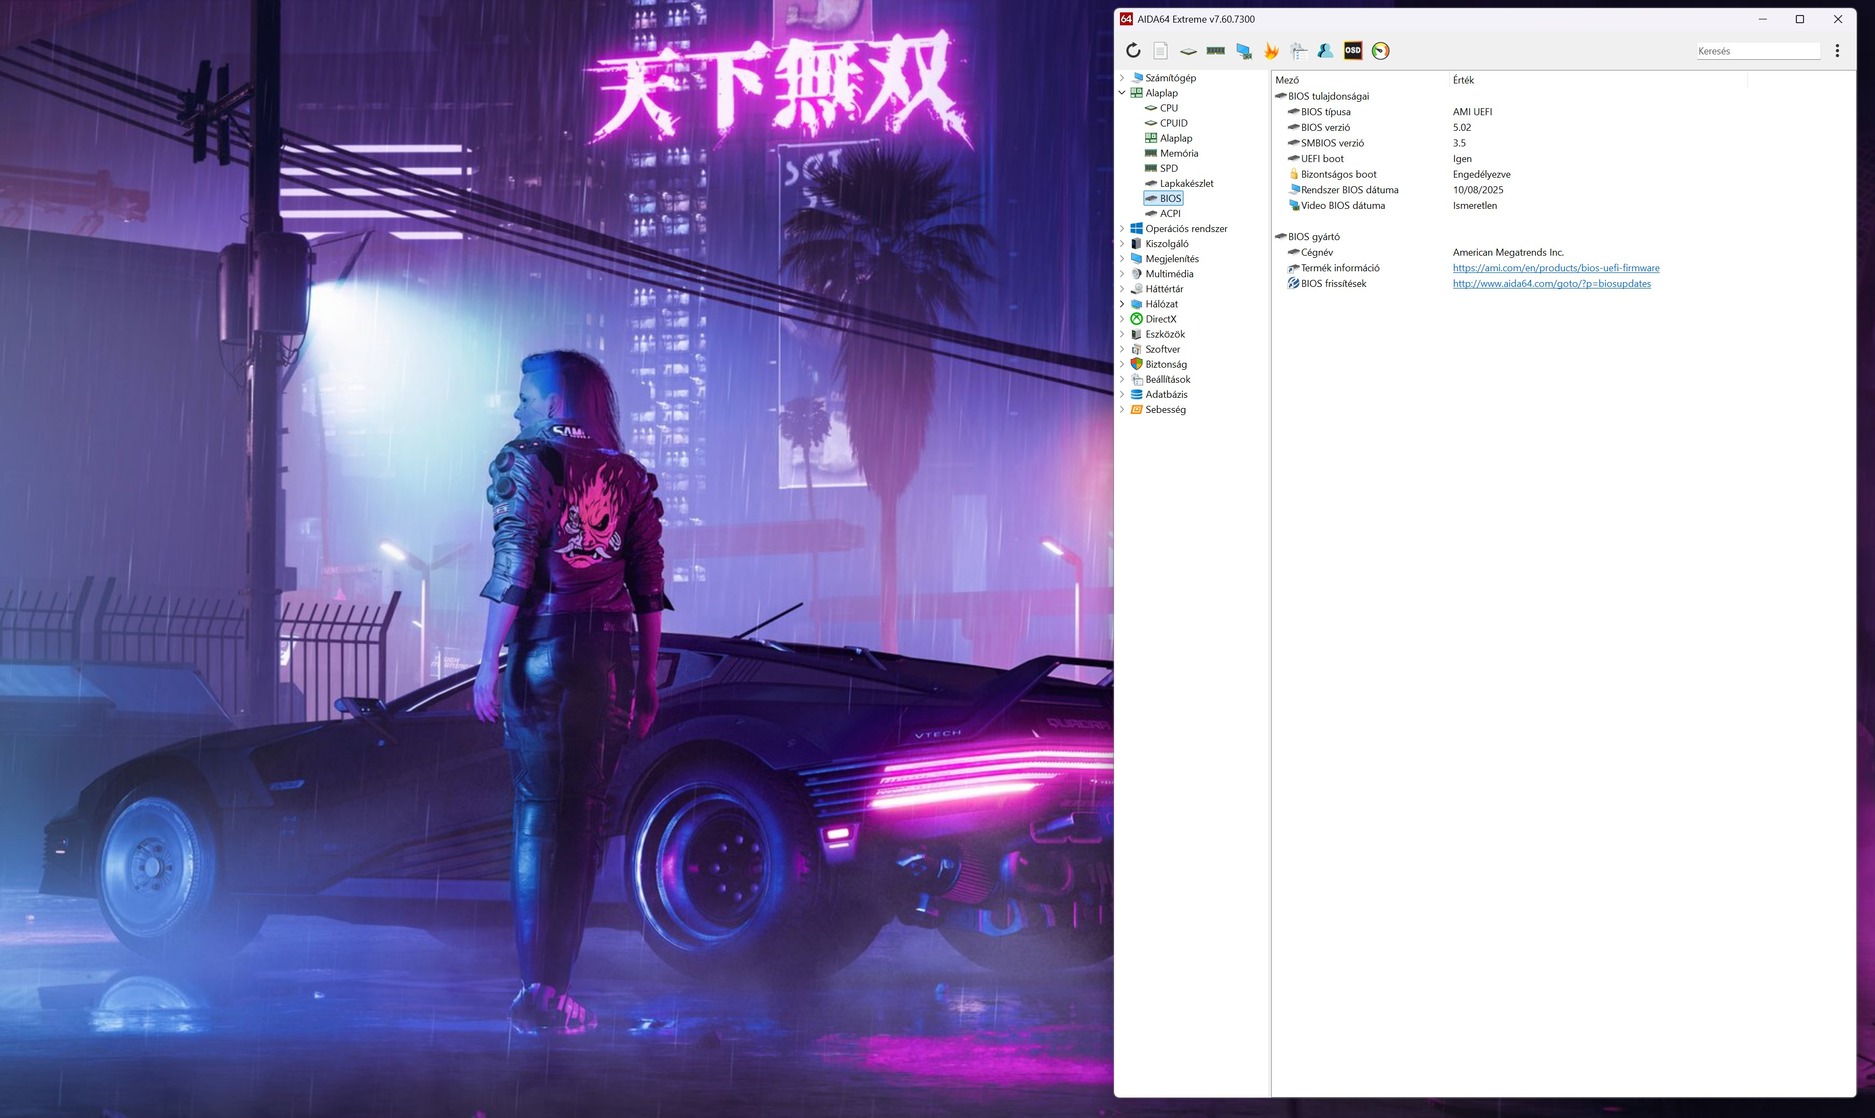Viewport: 1875px width, 1118px height.
Task: Open the gauge SensorPanel toolbar icon
Action: click(x=1381, y=51)
